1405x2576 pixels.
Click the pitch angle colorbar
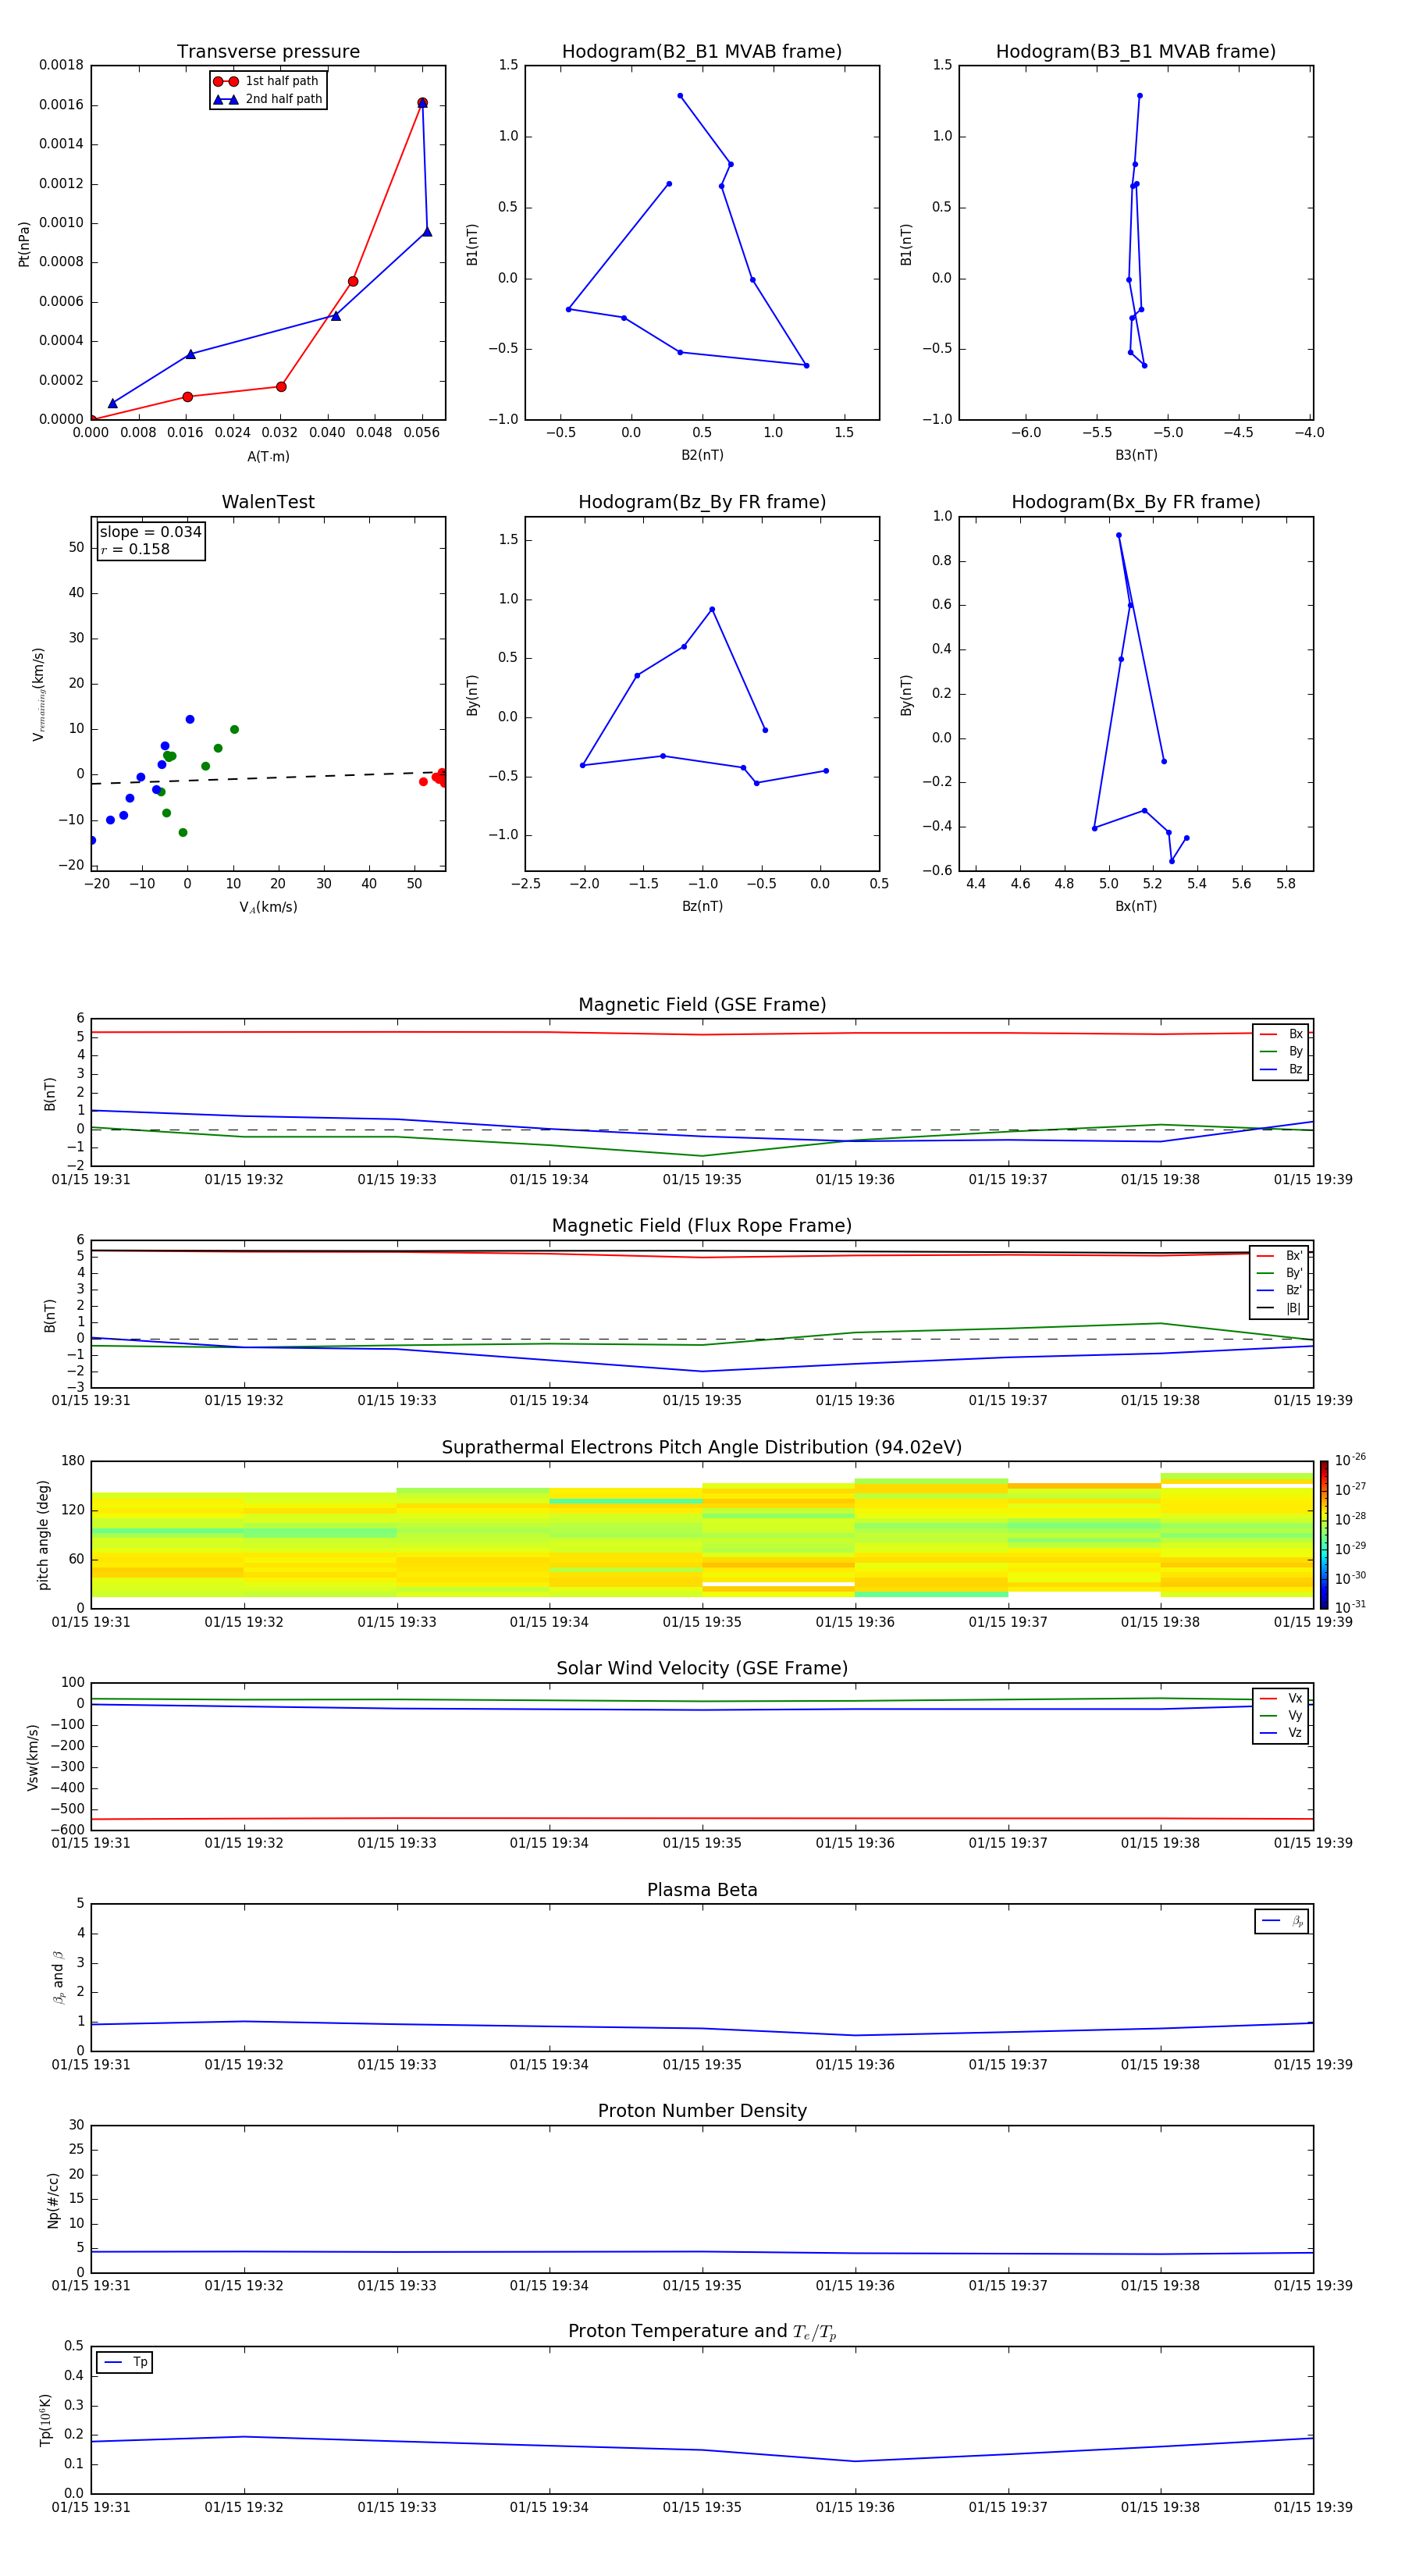1324,1535
